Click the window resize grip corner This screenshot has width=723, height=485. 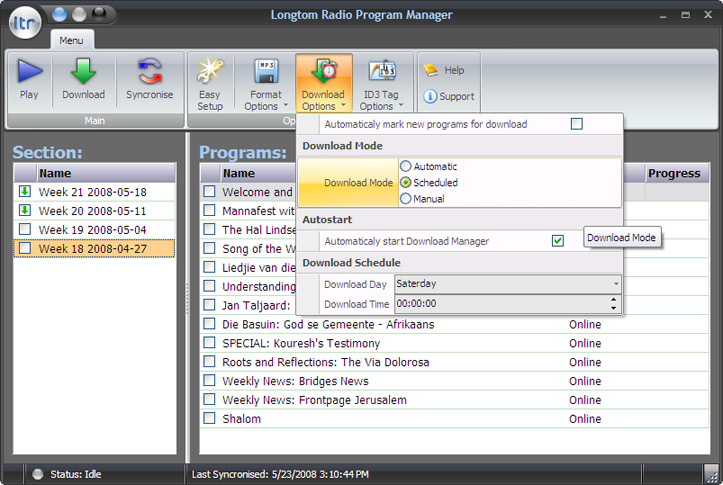pos(712,475)
